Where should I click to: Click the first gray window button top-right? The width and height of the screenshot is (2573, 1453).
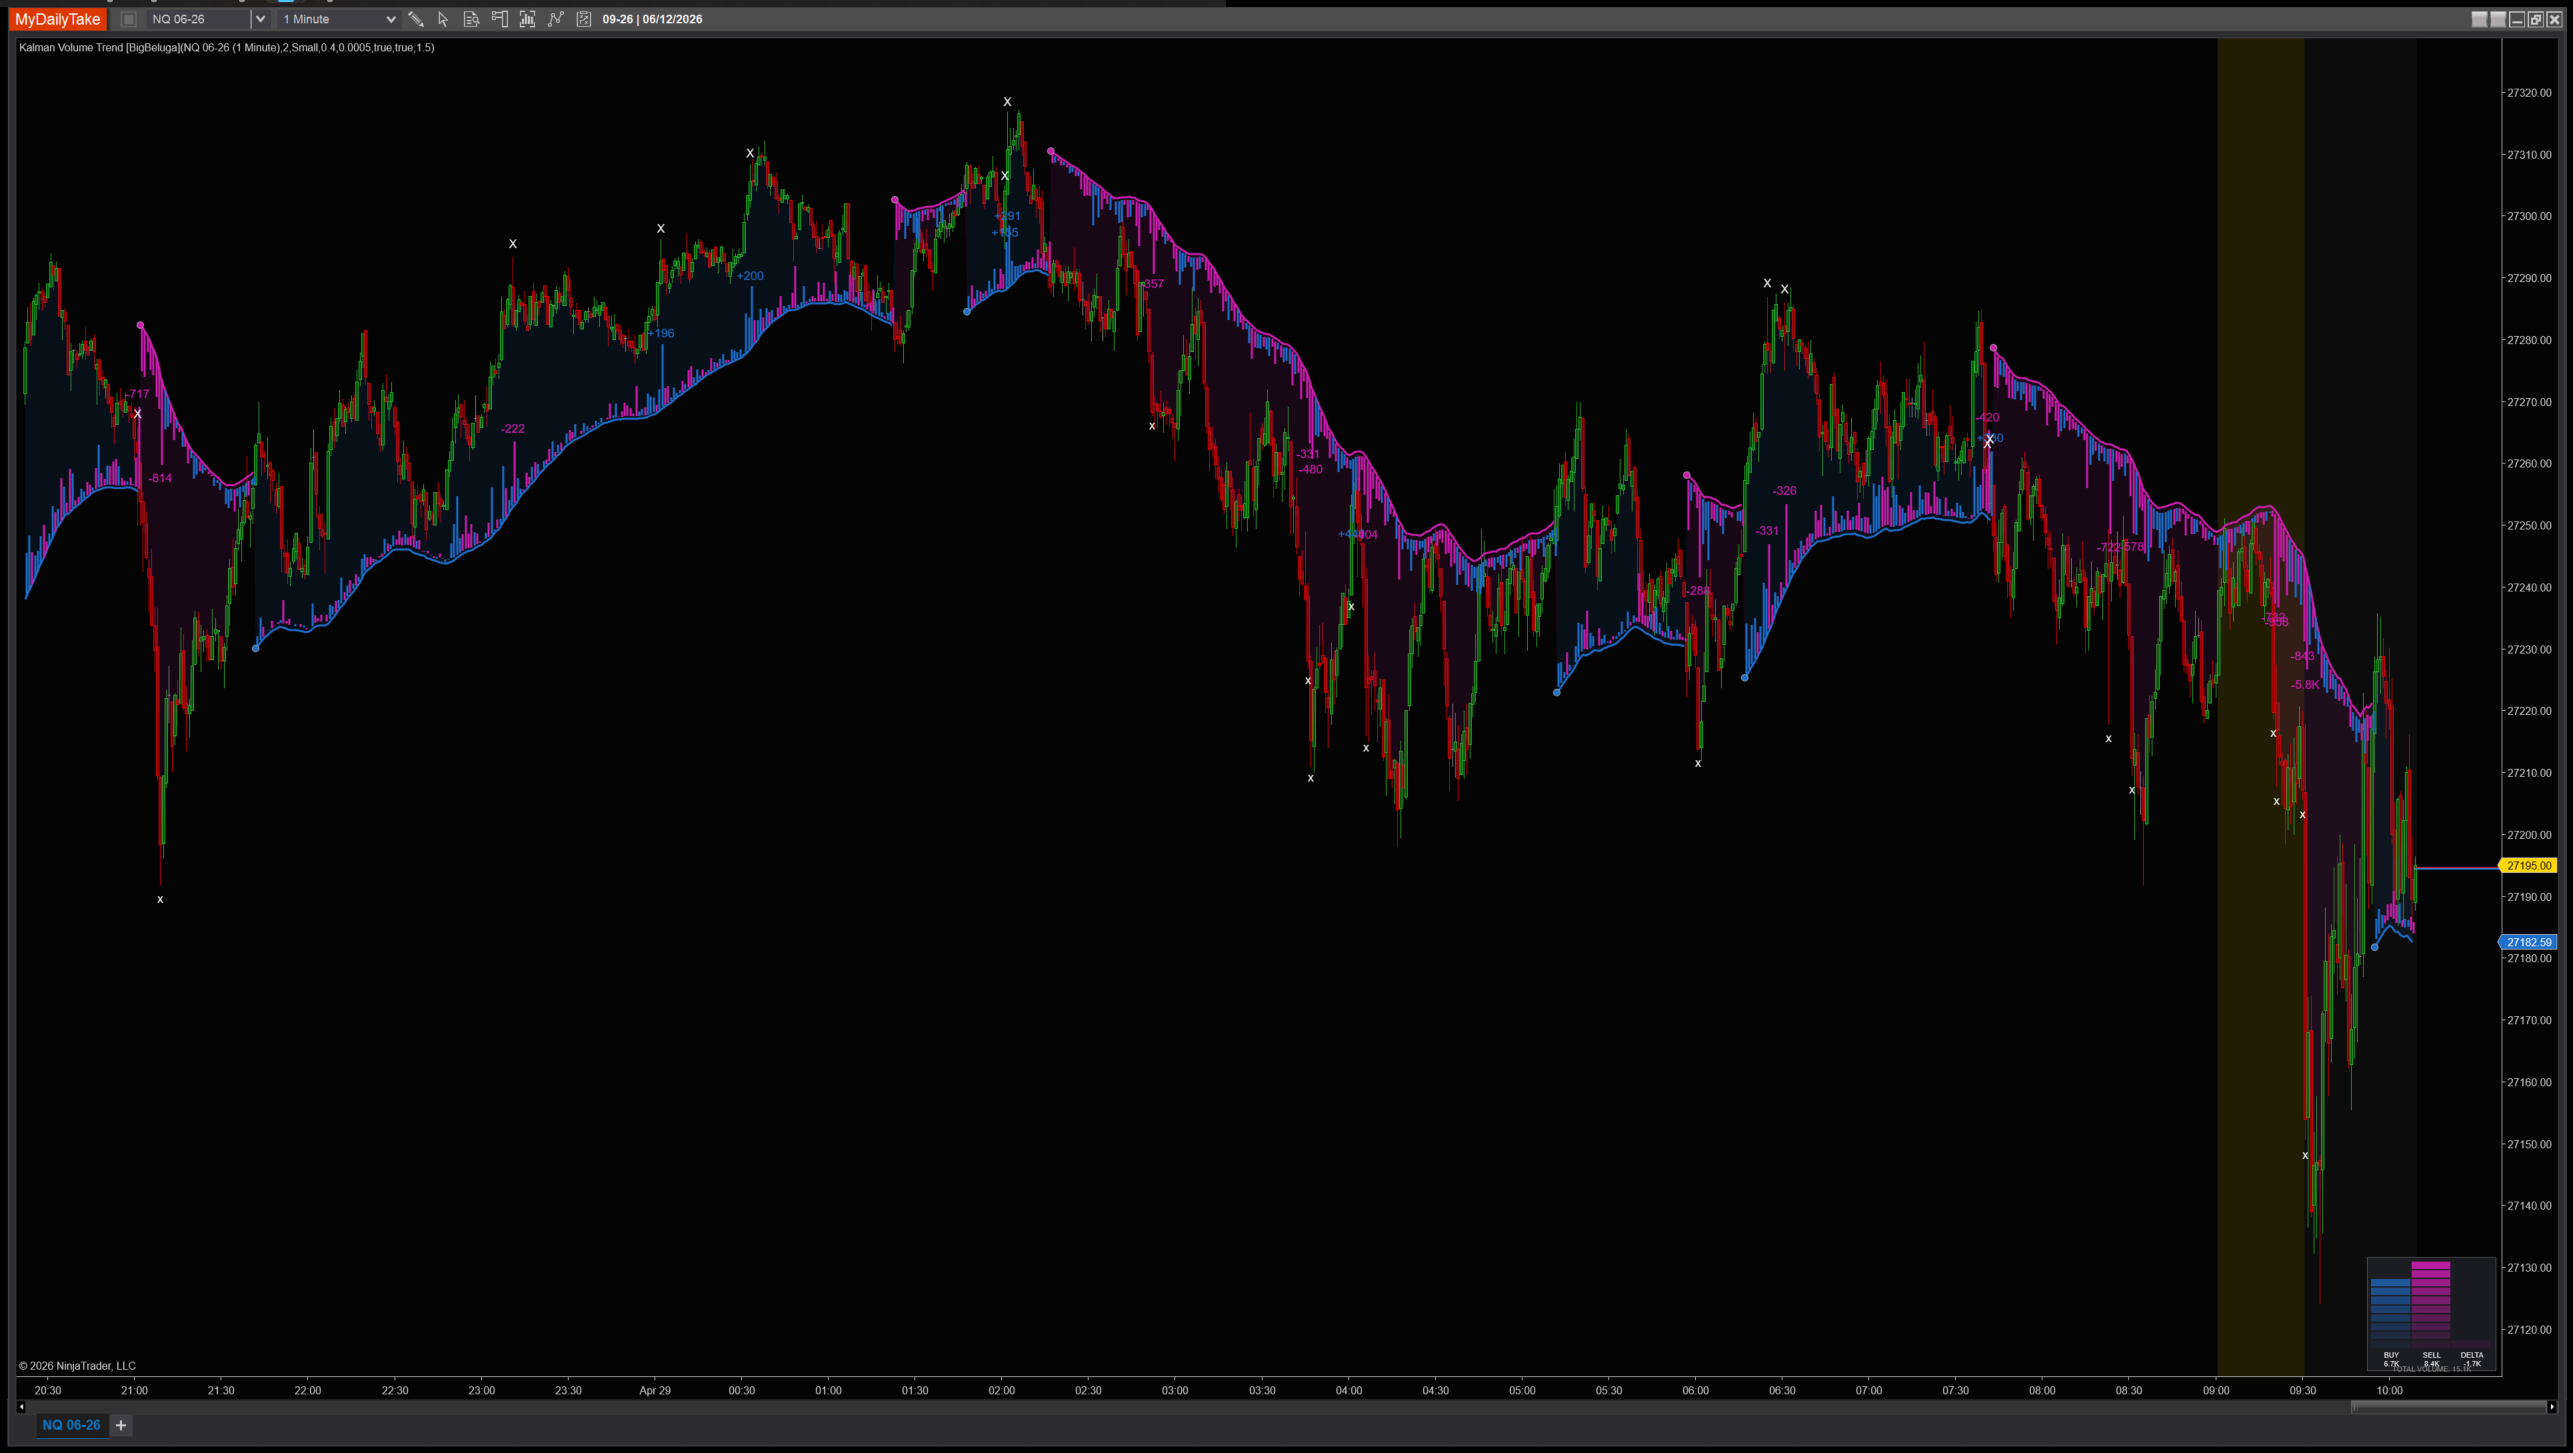tap(2479, 19)
